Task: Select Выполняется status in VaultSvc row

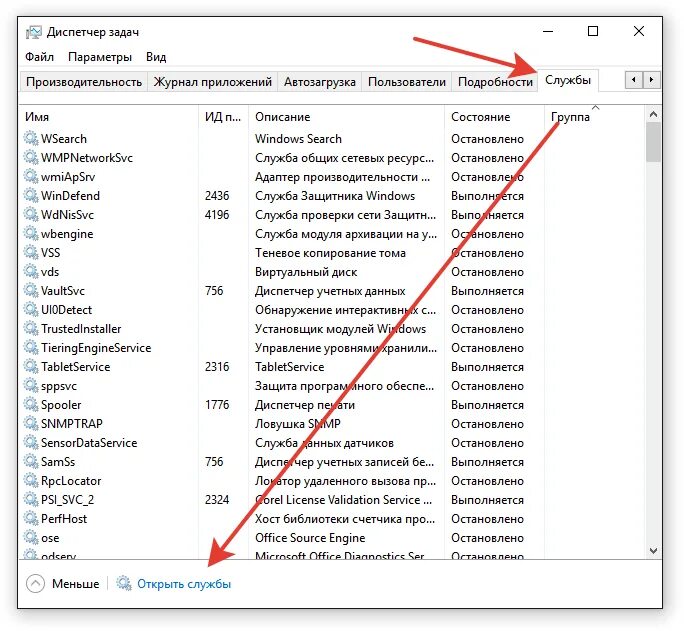Action: pyautogui.click(x=487, y=291)
